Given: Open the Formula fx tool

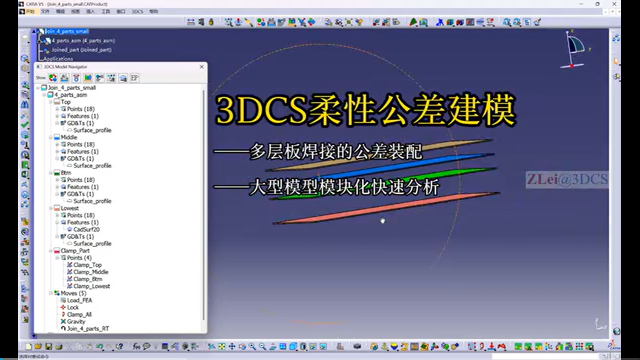Looking at the screenshot, I should click(136, 347).
